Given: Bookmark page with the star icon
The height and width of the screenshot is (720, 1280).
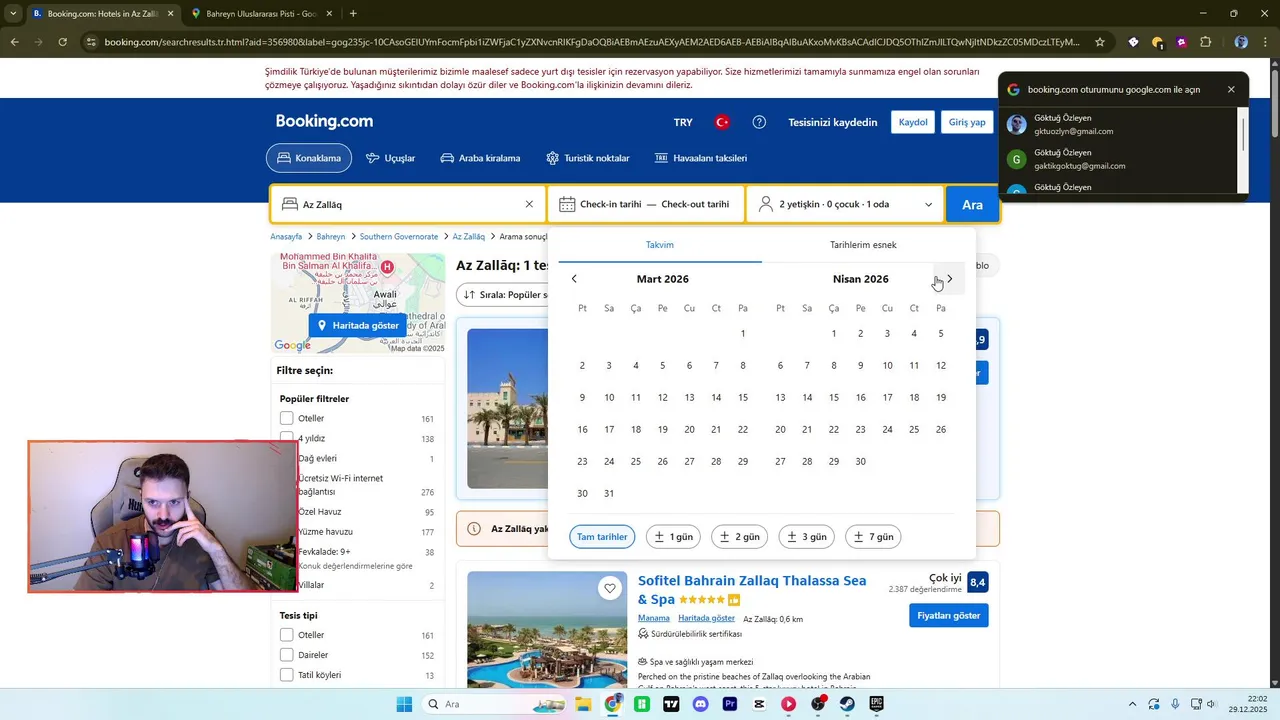Looking at the screenshot, I should tap(1100, 42).
